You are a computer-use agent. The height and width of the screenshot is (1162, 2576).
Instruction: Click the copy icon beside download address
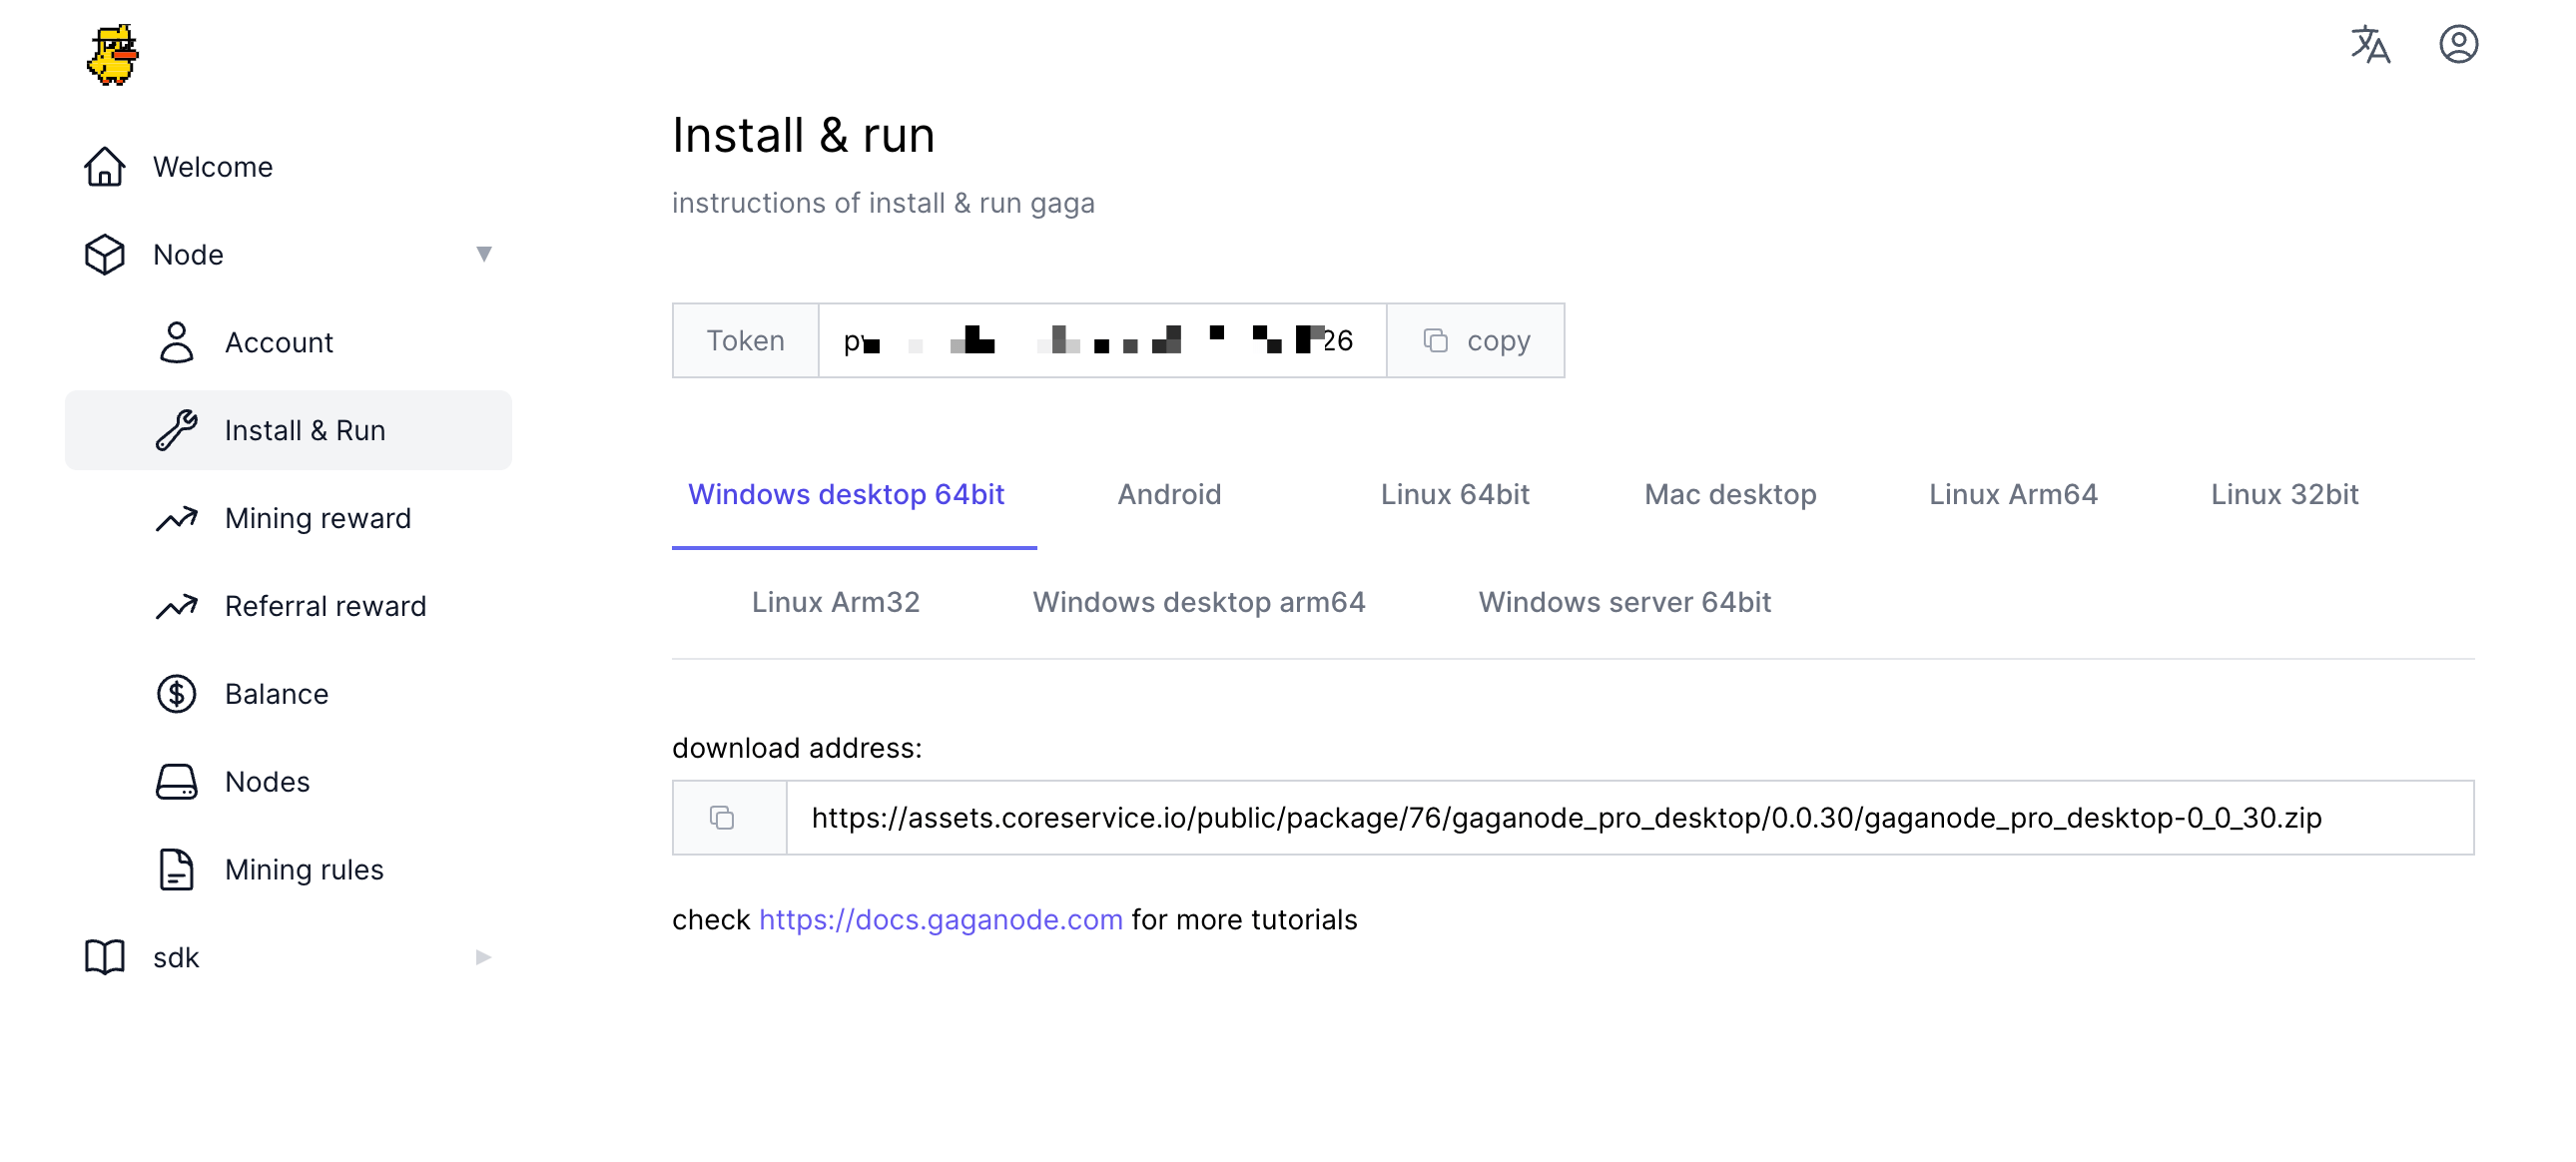[722, 817]
